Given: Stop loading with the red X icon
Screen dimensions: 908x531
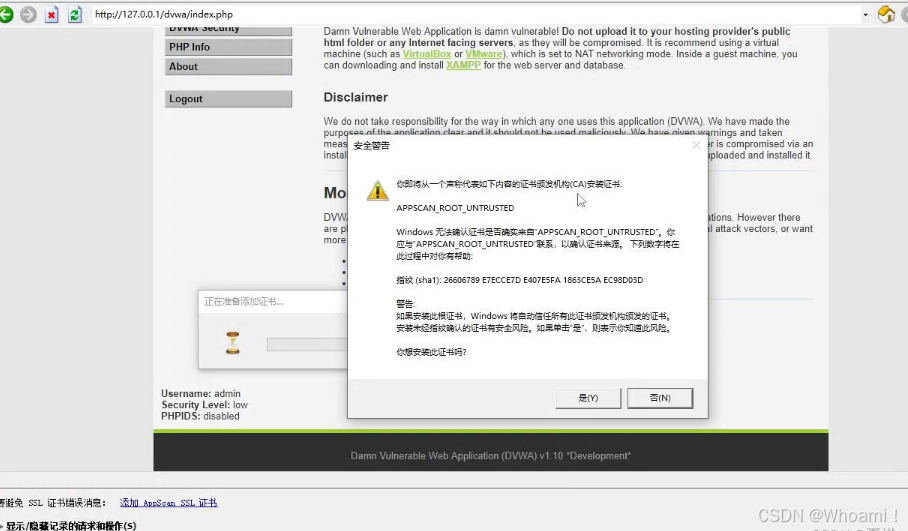Looking at the screenshot, I should [x=52, y=14].
